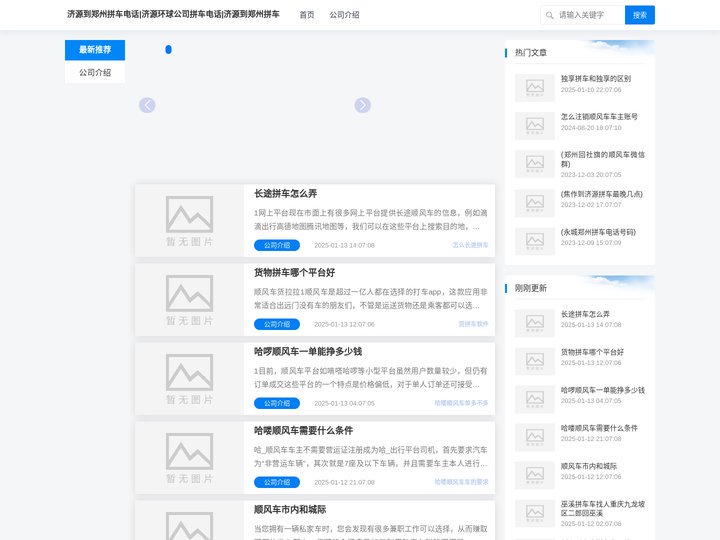Click the blue 搜索 button
The width and height of the screenshot is (720, 540).
coord(640,15)
